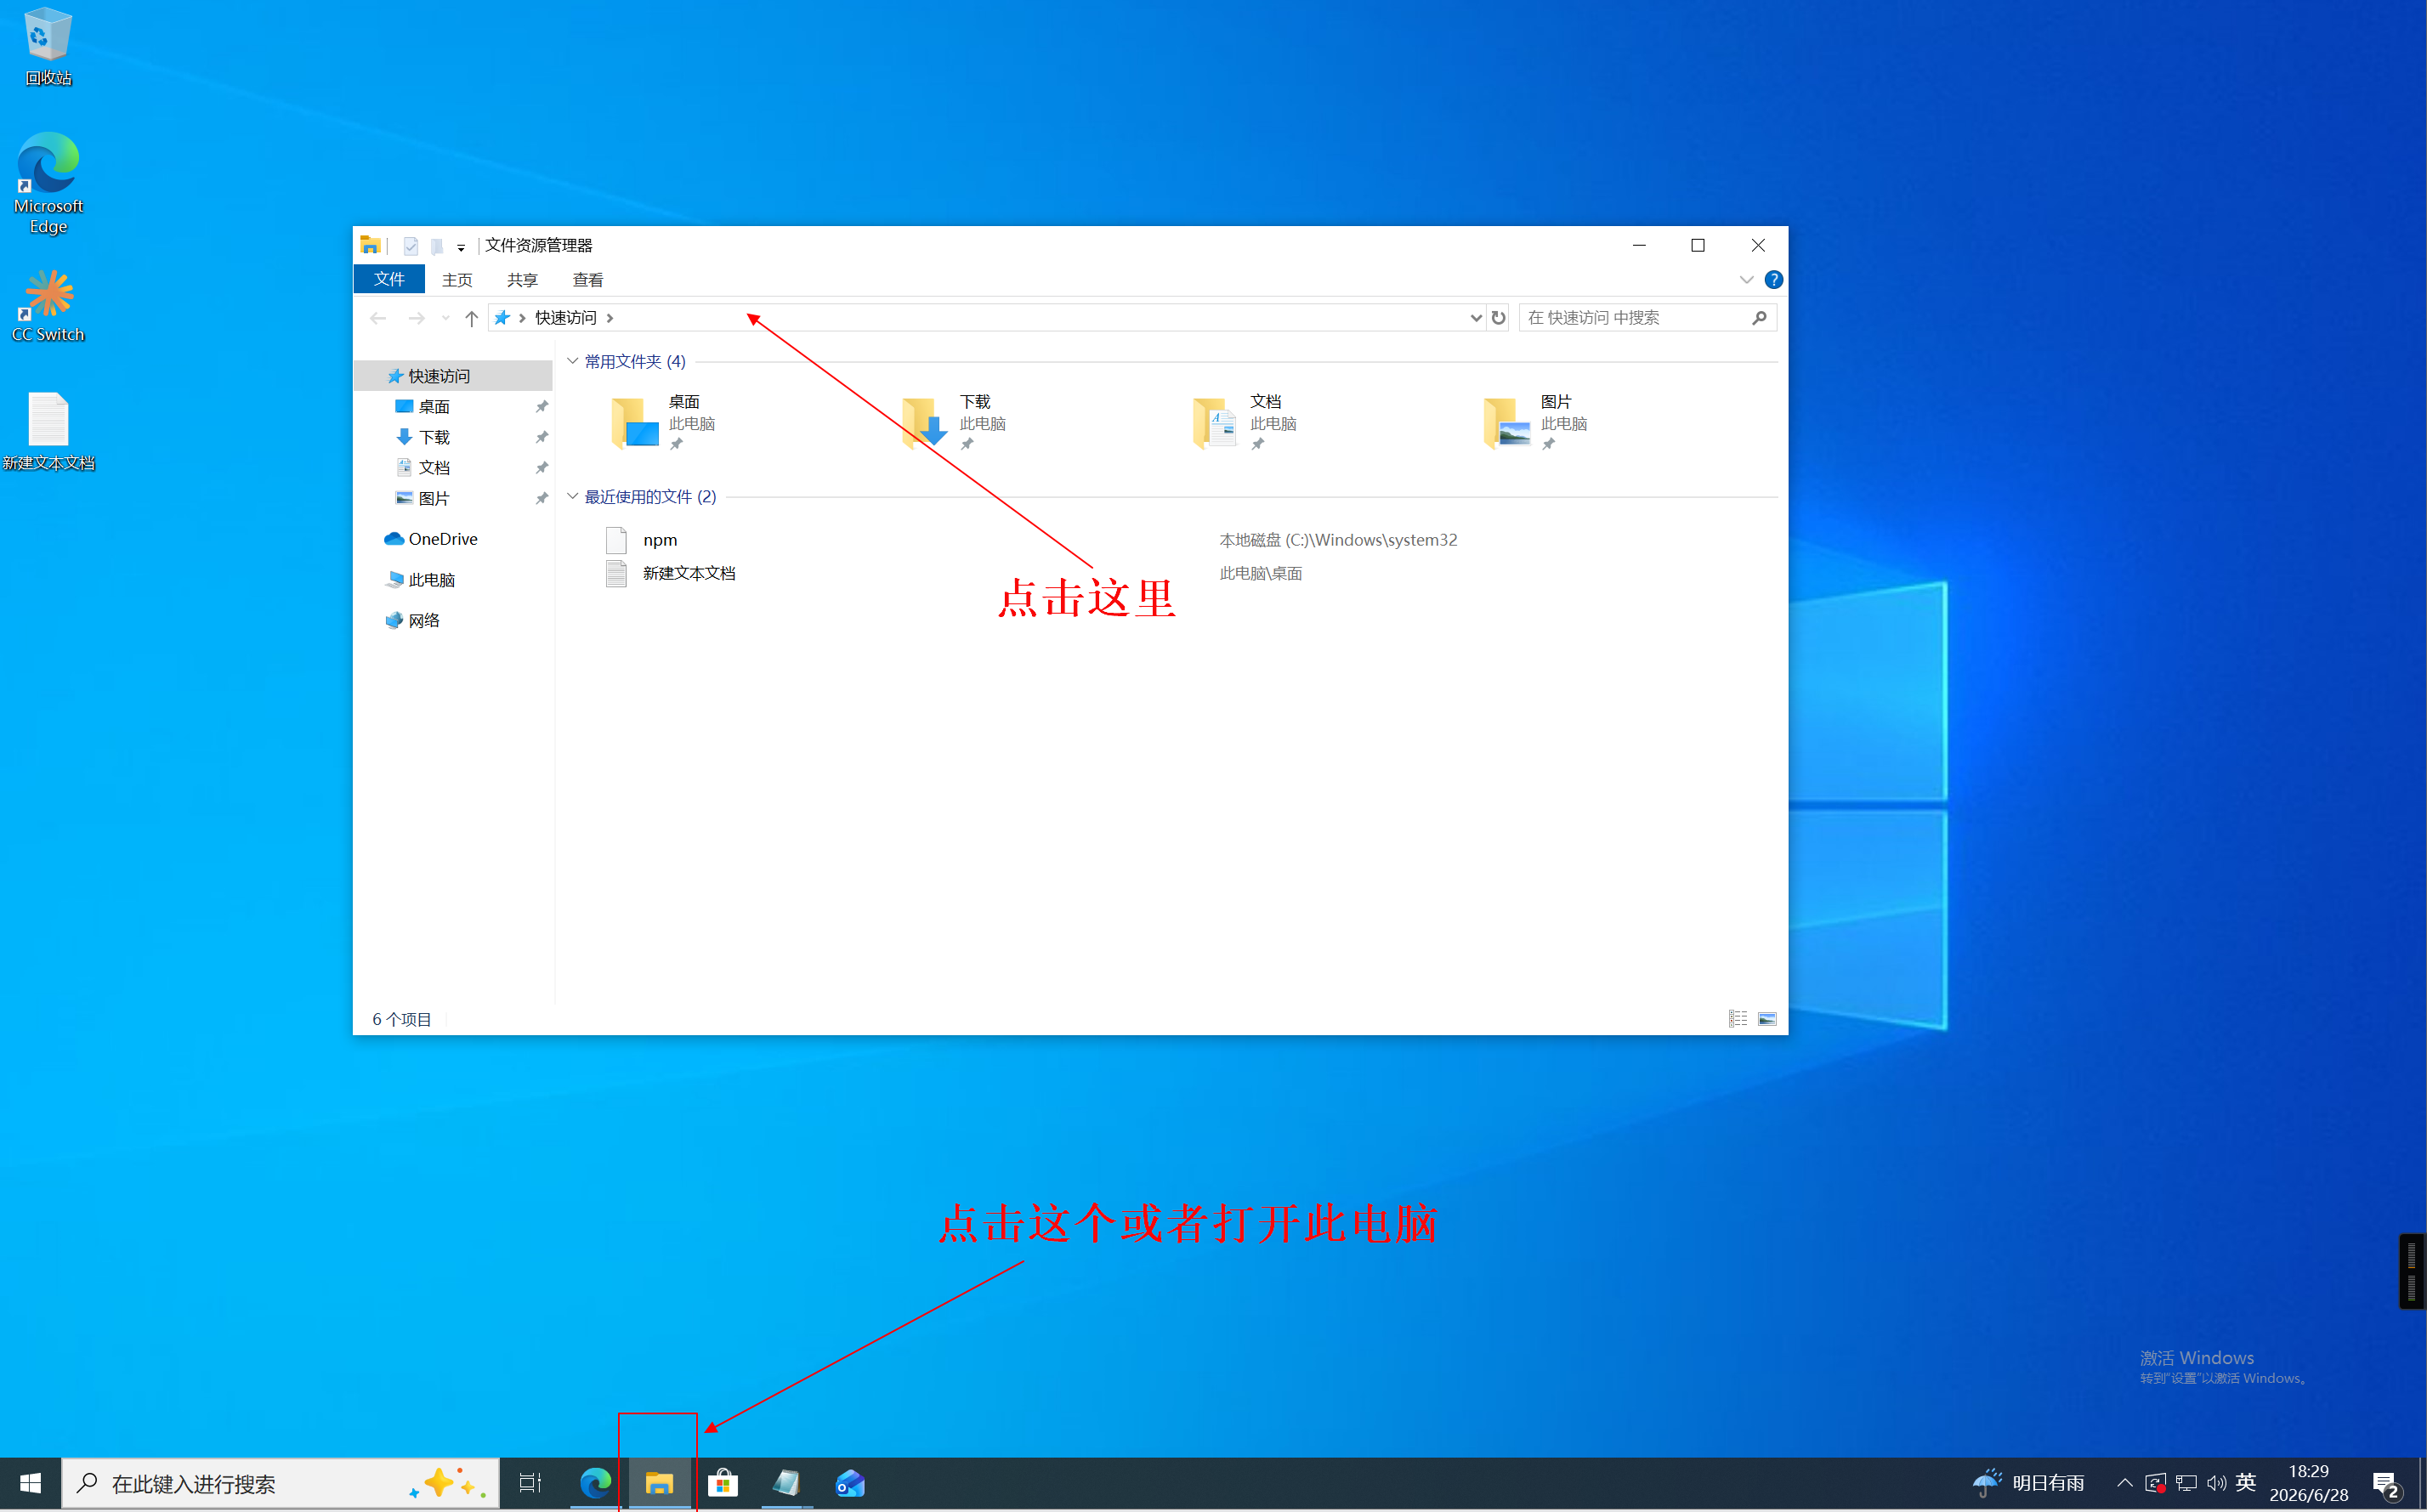Open the Customize Quick Access Toolbar dropdown
Viewport: 2427px width, 1512px height.
[x=461, y=247]
